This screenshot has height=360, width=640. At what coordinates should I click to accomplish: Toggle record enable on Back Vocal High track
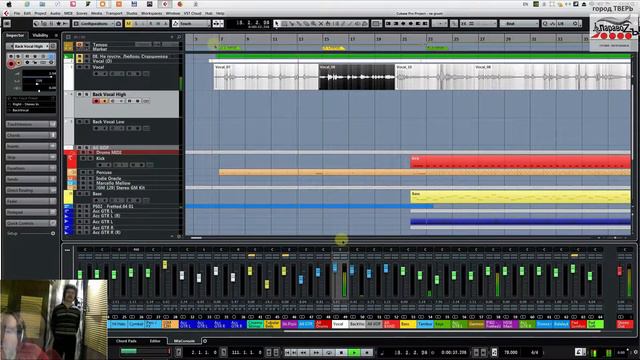pos(96,101)
